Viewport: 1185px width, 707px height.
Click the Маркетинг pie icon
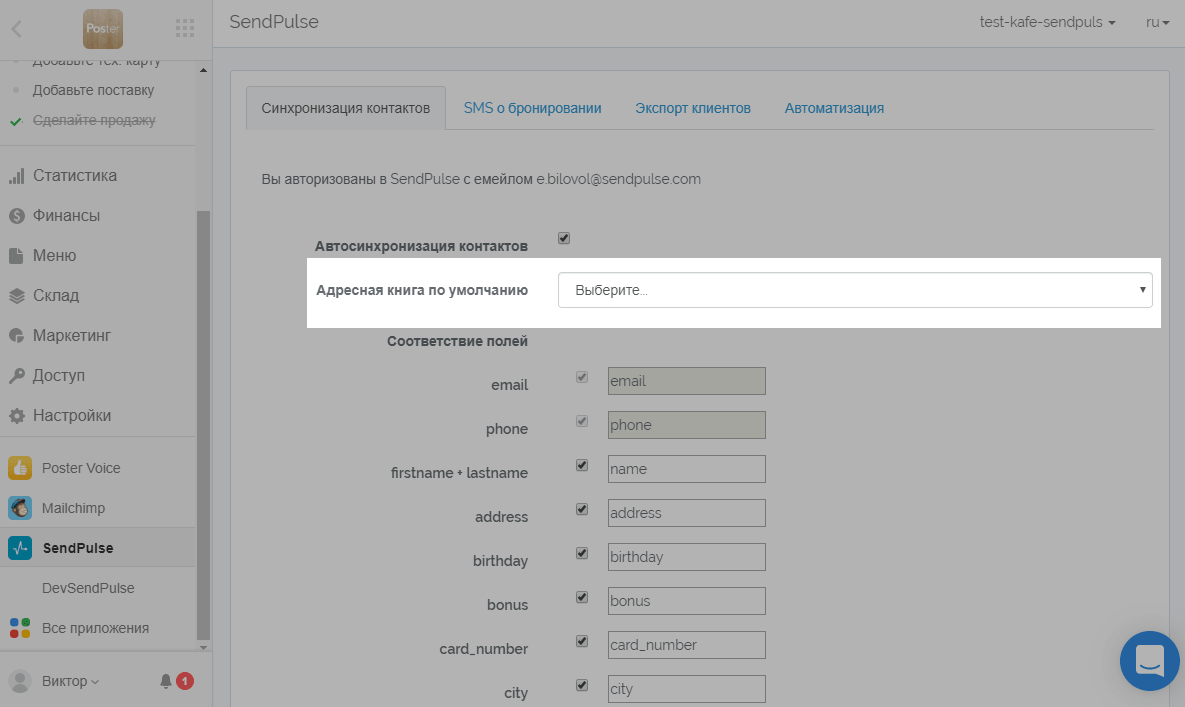[17, 336]
